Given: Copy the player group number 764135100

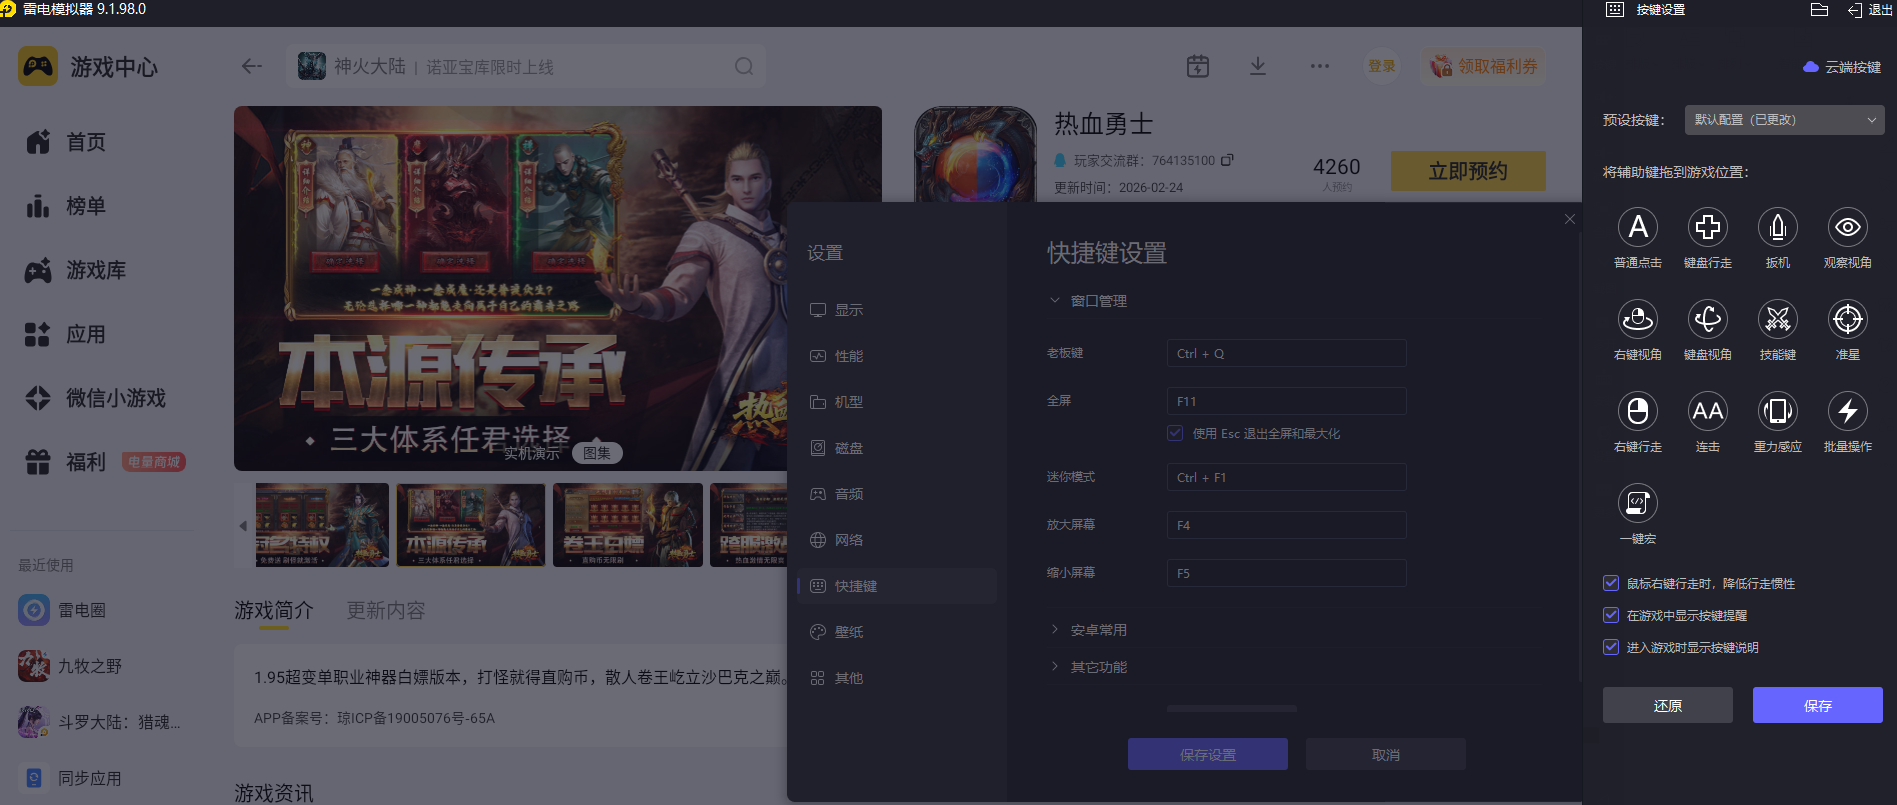Looking at the screenshot, I should click(1228, 160).
